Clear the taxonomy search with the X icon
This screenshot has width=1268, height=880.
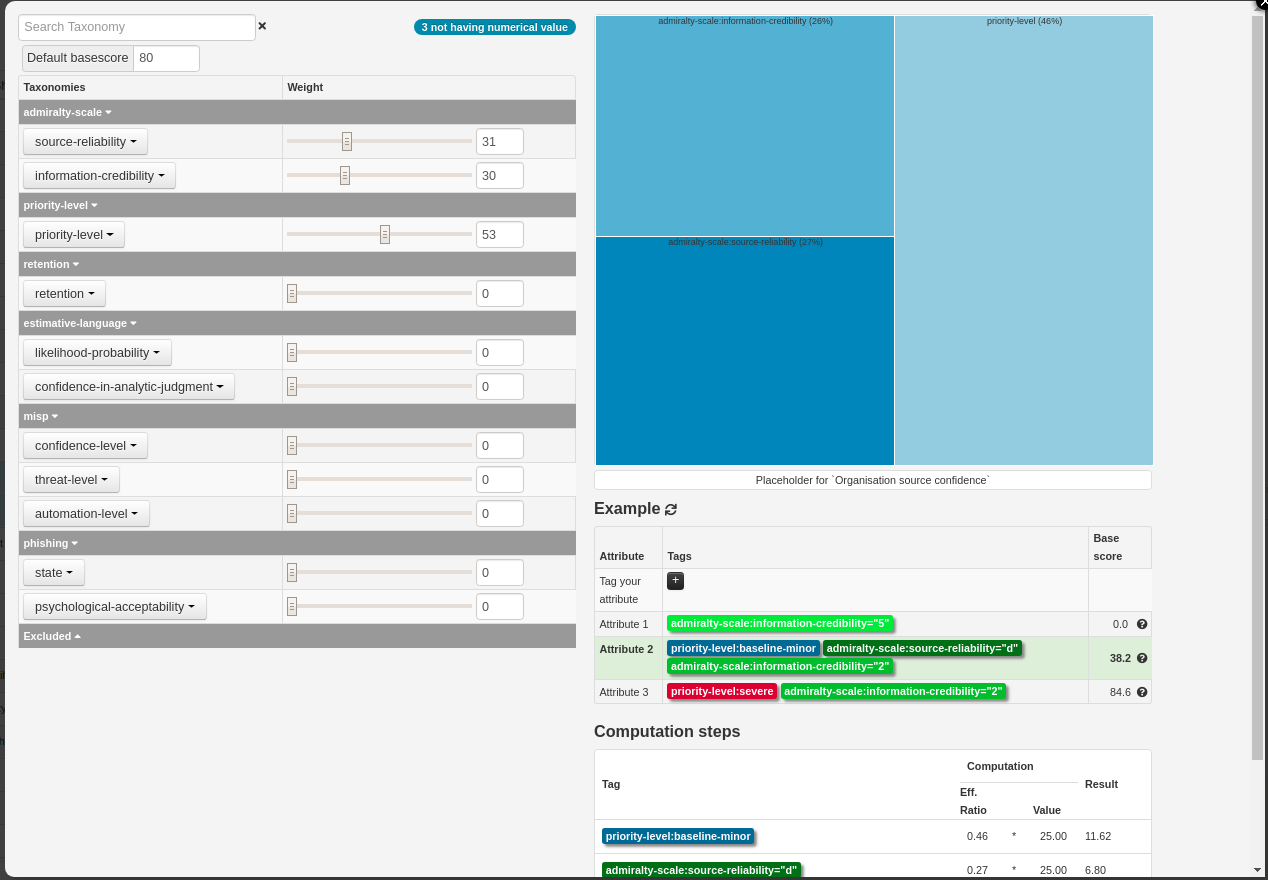262,26
